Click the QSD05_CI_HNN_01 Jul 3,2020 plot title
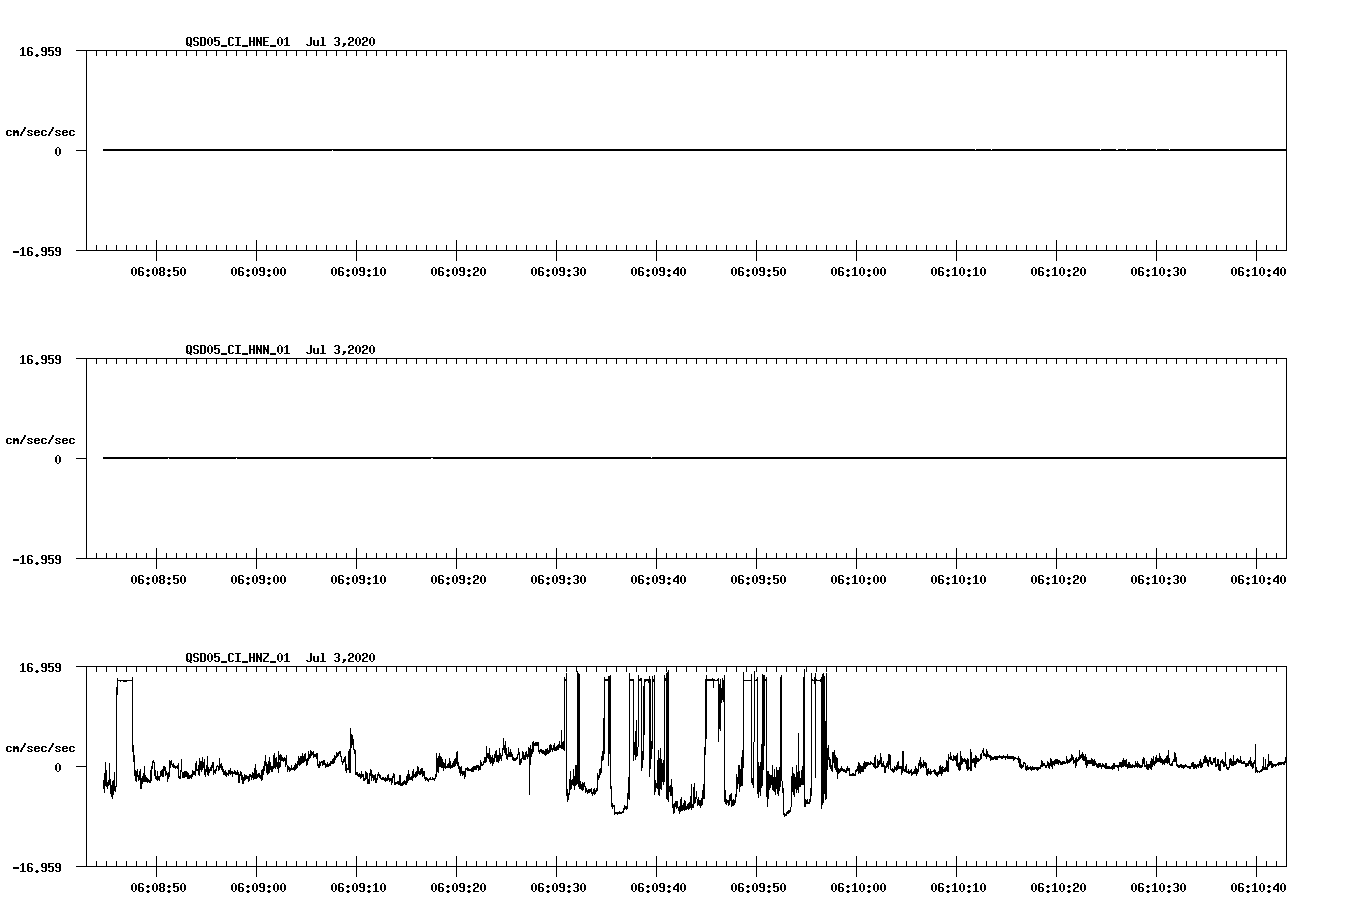This screenshot has height=924, width=1358. click(x=280, y=350)
